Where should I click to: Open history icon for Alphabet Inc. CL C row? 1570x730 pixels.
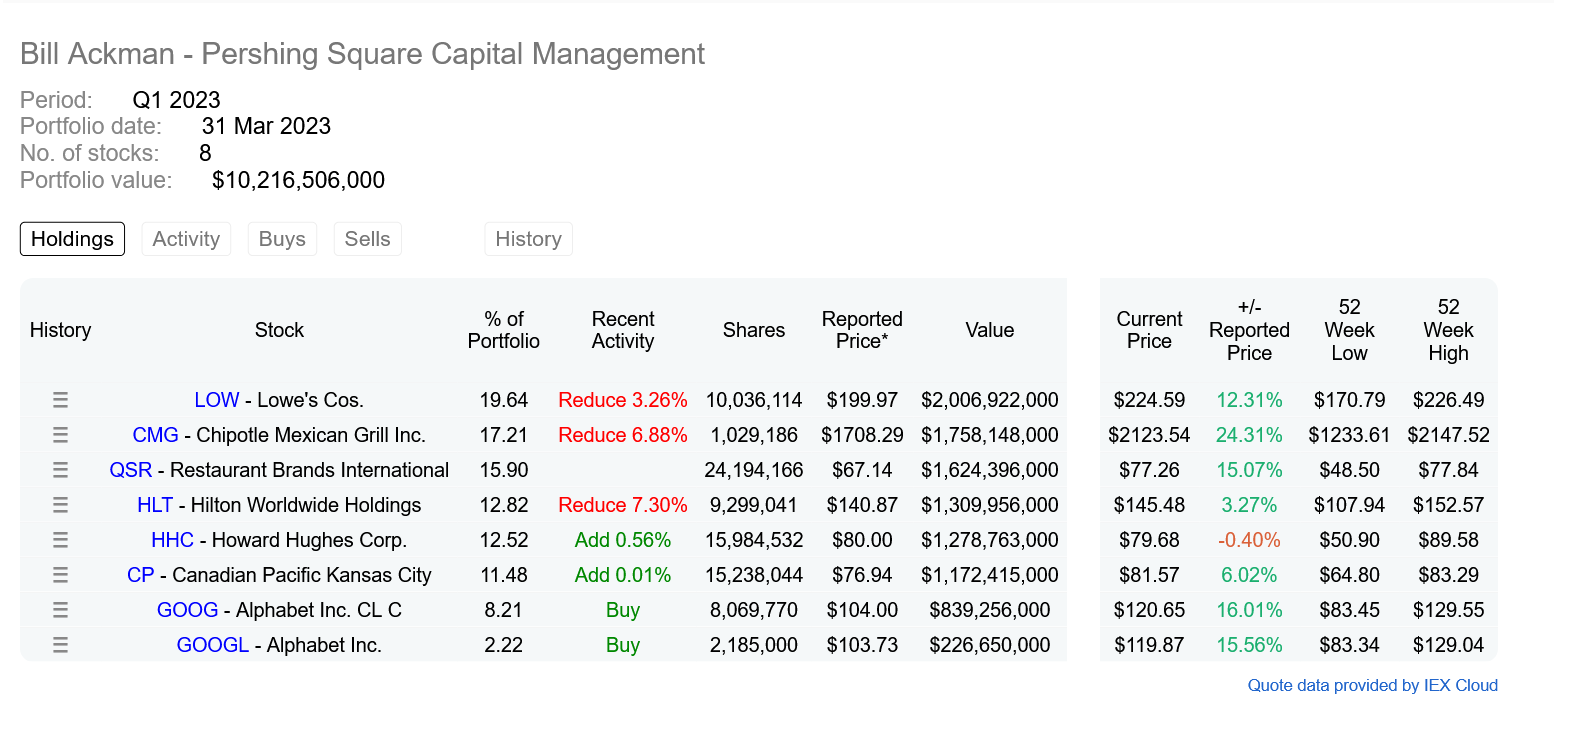(x=60, y=610)
